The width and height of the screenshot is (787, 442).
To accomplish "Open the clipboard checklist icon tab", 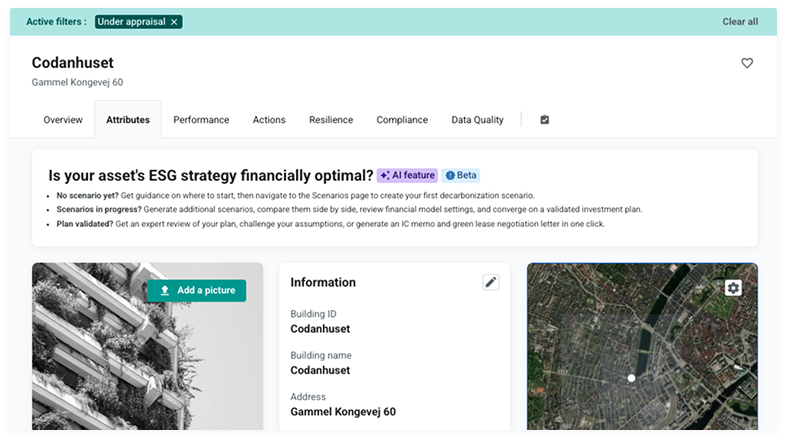I will click(x=545, y=119).
